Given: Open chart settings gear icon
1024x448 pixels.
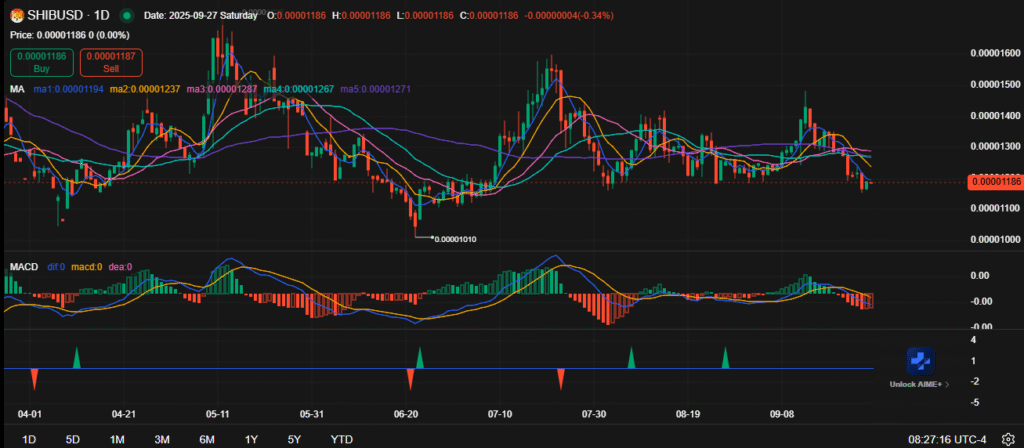Looking at the screenshot, I should (1010, 439).
